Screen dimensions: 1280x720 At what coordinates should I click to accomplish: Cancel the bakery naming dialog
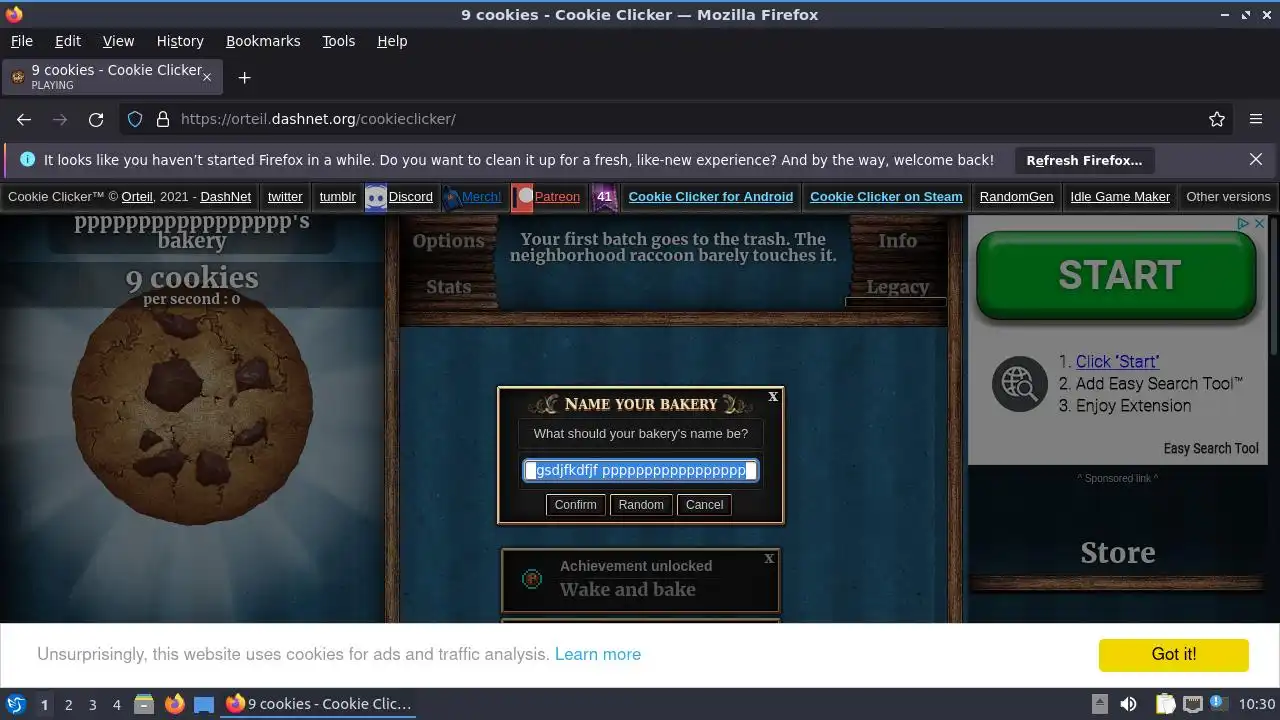(704, 505)
